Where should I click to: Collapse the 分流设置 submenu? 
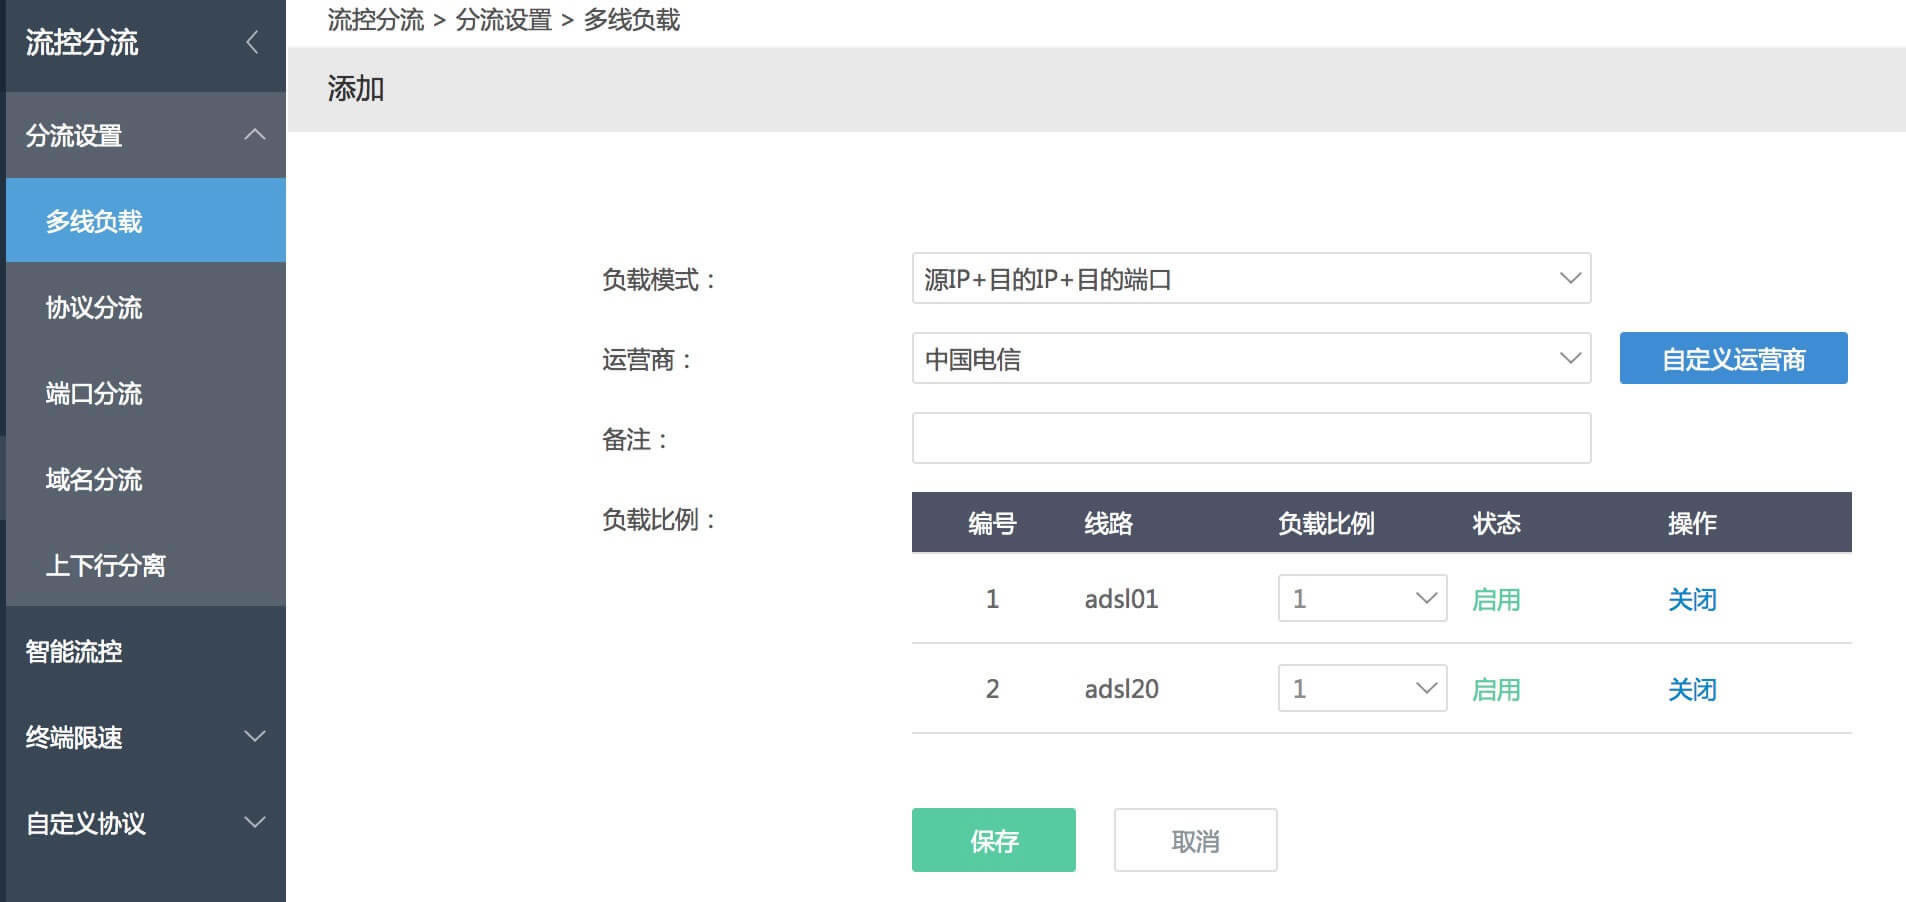point(255,133)
